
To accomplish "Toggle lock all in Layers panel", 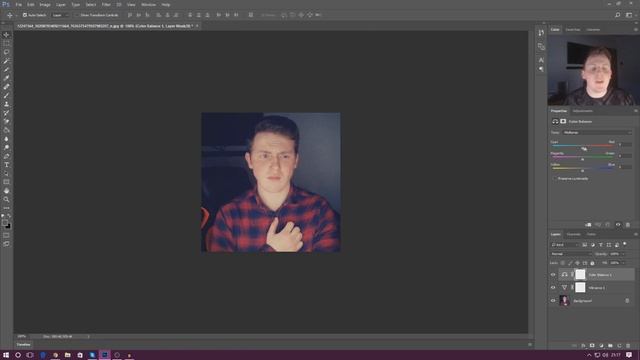I will click(x=592, y=263).
